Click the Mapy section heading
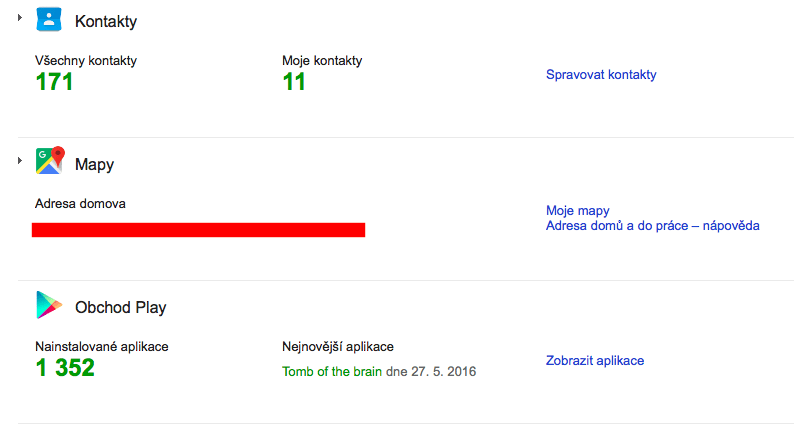The height and width of the screenshot is (432, 803). [94, 164]
